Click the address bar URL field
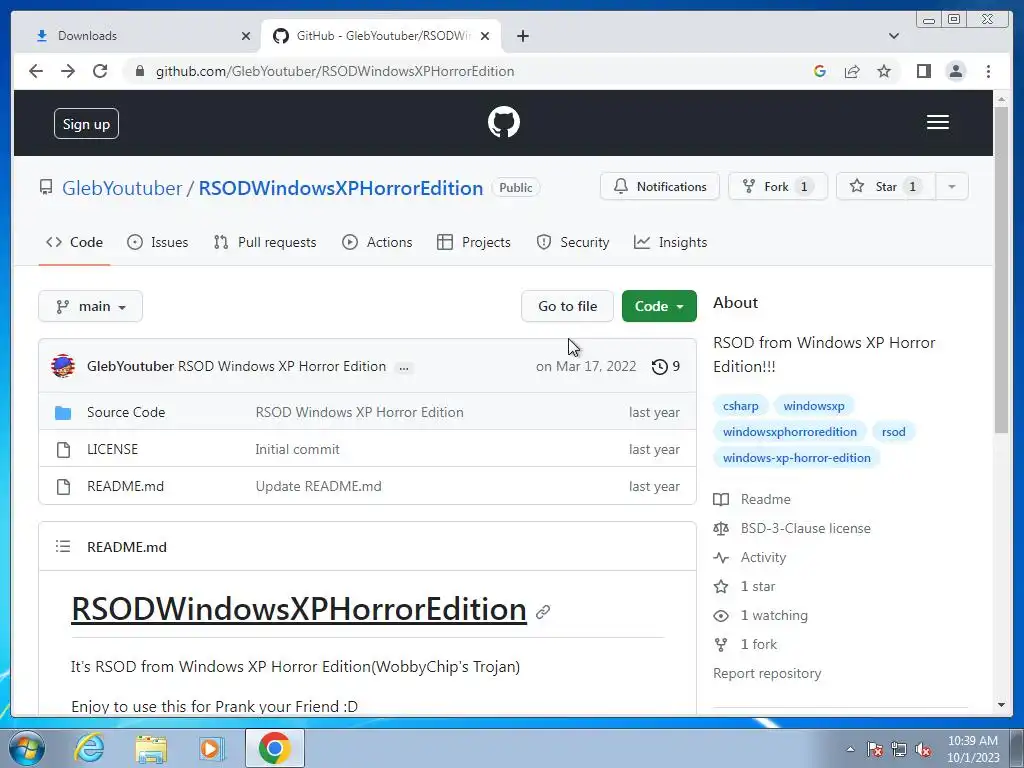Screen dimensions: 1024x768 pos(334,71)
